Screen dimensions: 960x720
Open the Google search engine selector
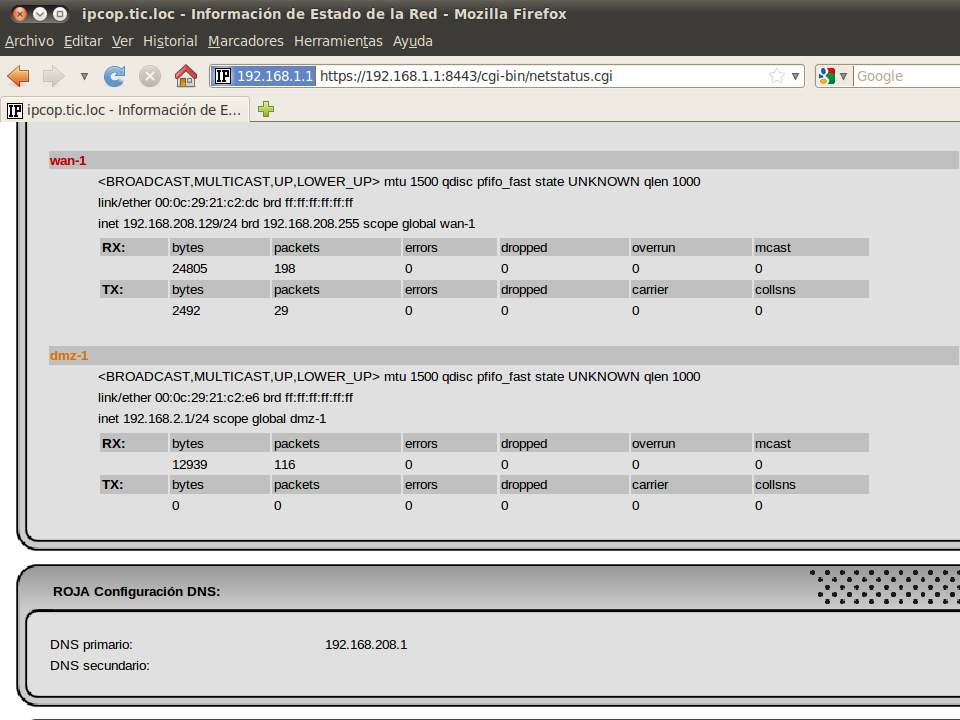(833, 76)
